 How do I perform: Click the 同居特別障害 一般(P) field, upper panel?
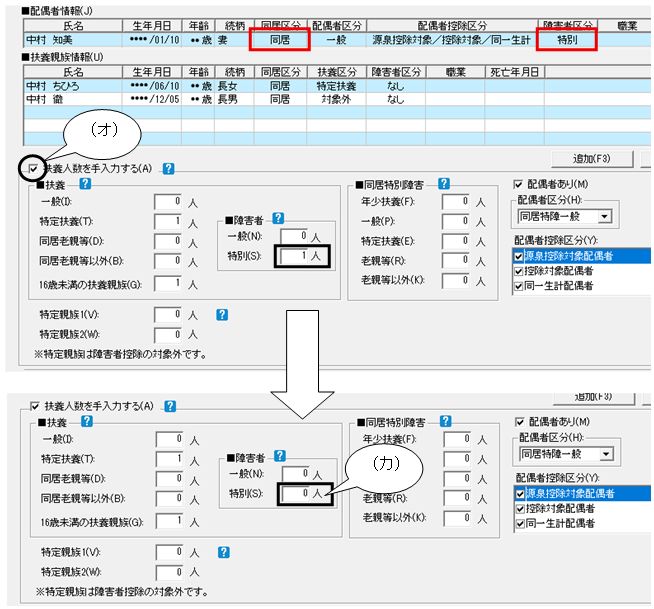pos(456,221)
